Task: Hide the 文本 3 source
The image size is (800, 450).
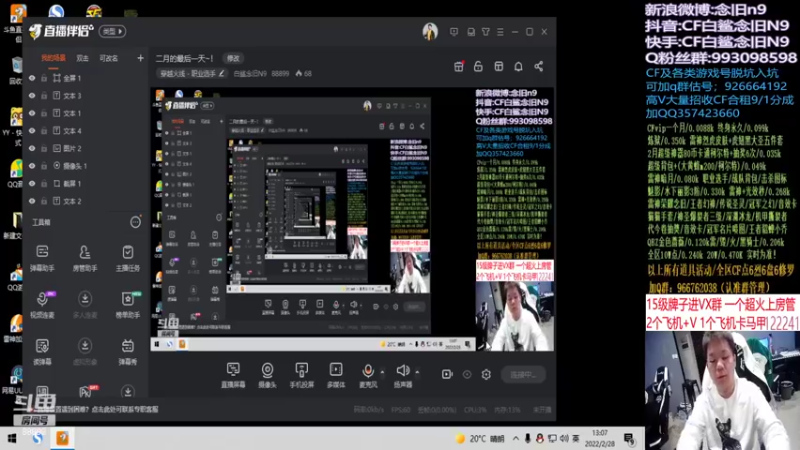Action: coord(32,95)
